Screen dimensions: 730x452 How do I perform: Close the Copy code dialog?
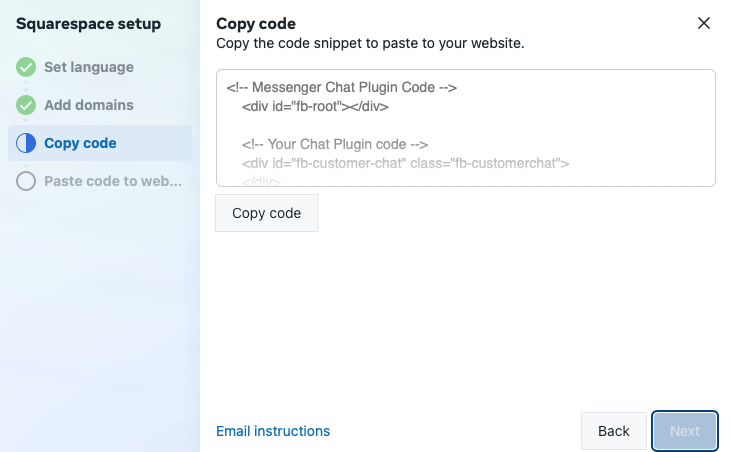coord(703,23)
